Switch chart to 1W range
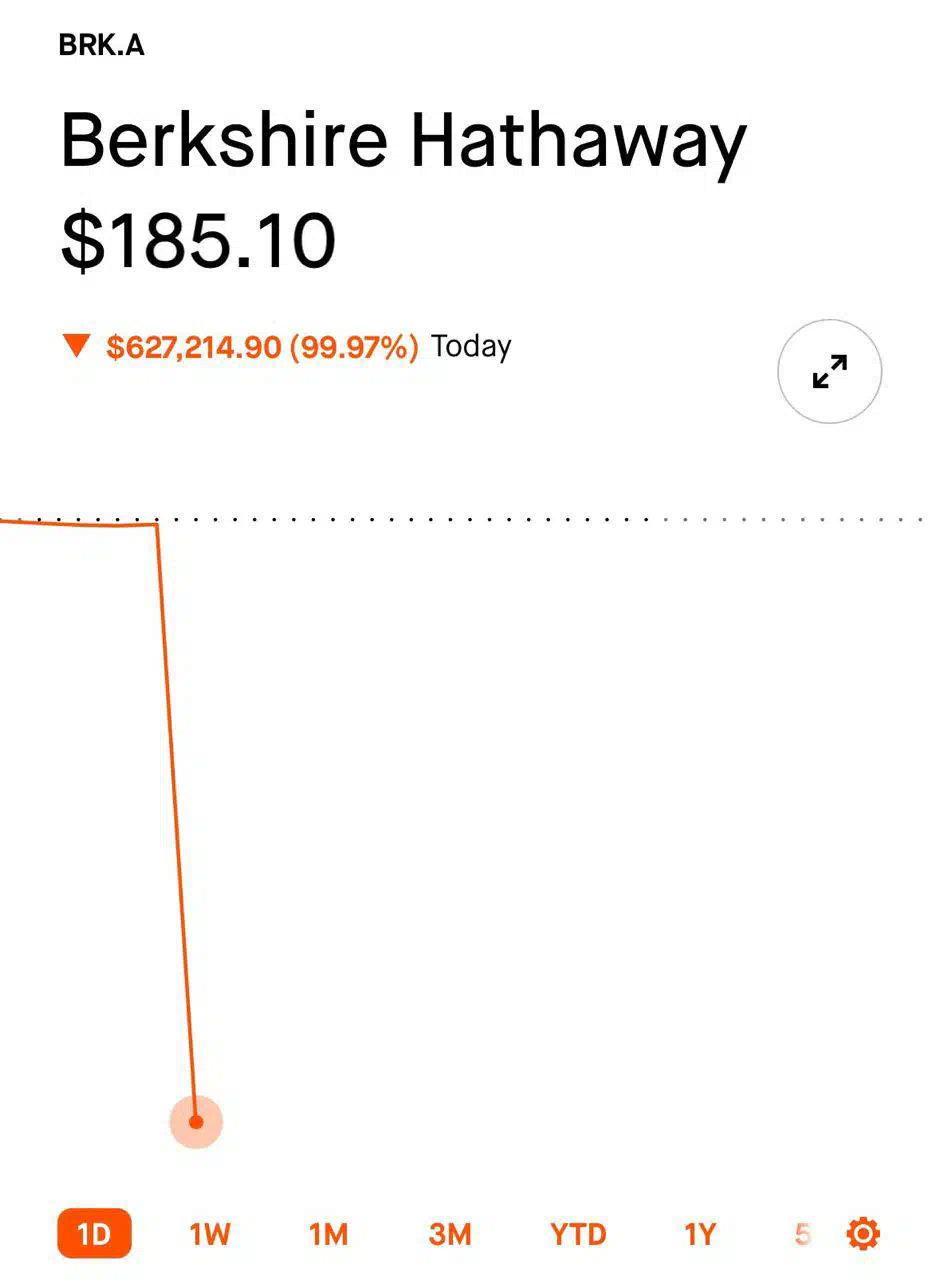 click(x=210, y=1235)
